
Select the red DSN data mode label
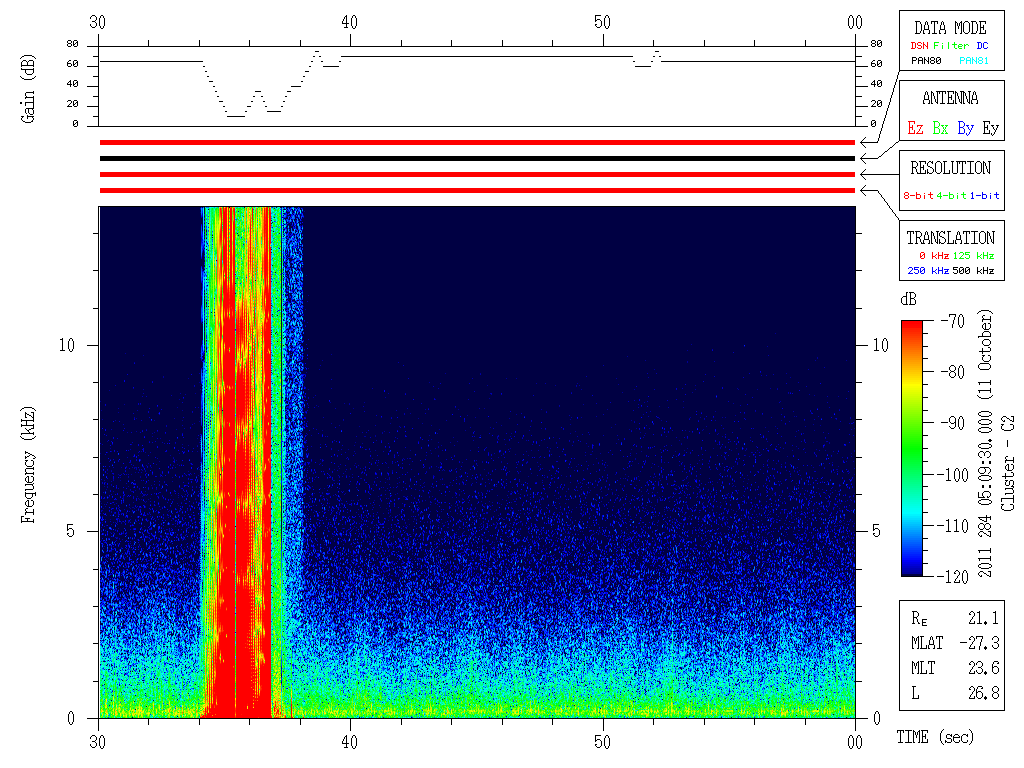(x=919, y=46)
